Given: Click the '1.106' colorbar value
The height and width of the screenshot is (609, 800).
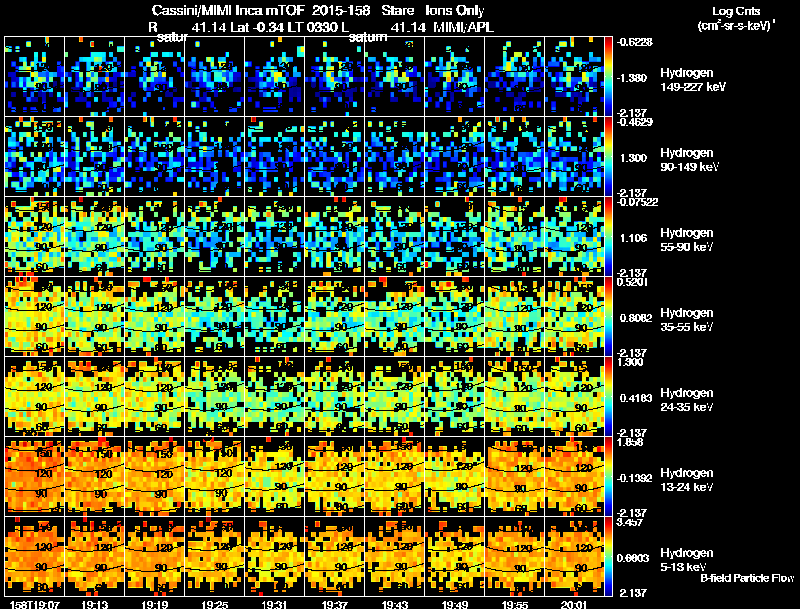Looking at the screenshot, I should click(633, 238).
